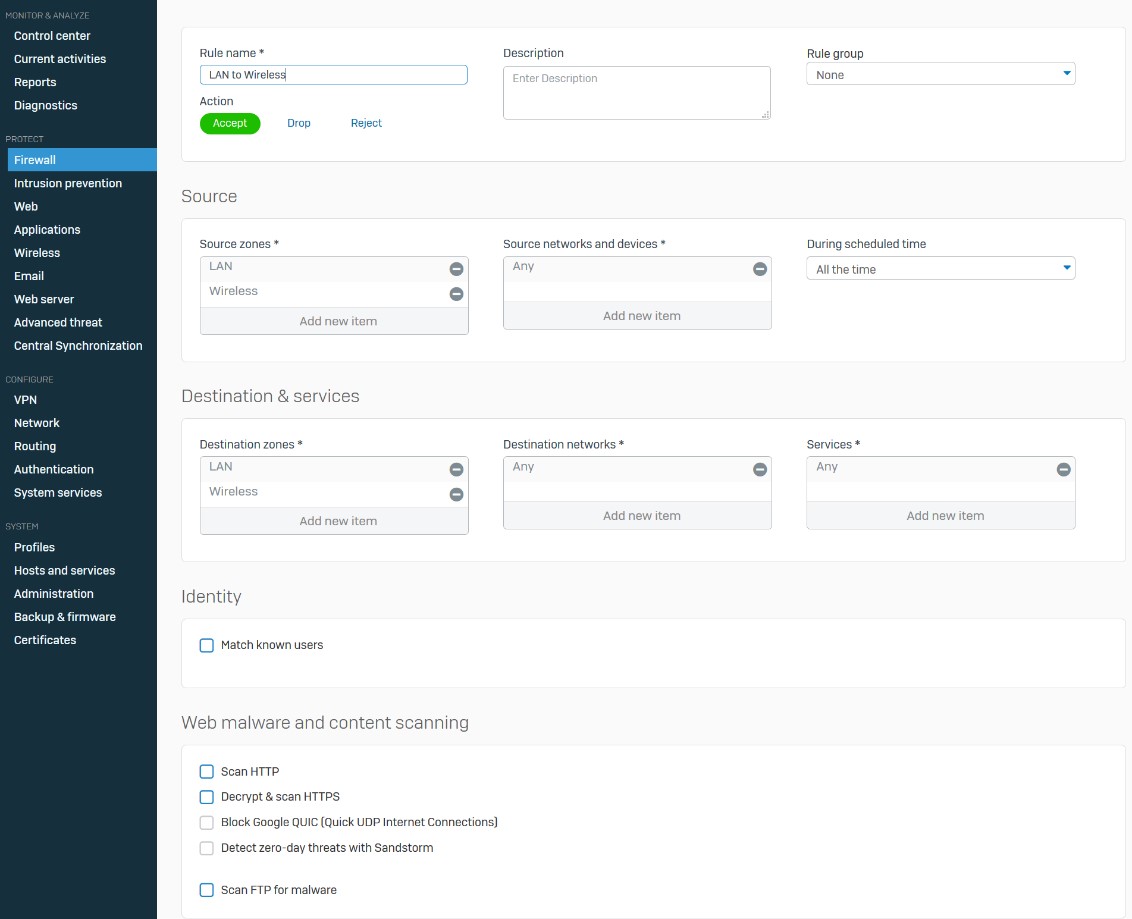Enable Match known users checkbox
1132x919 pixels.
[x=207, y=646]
